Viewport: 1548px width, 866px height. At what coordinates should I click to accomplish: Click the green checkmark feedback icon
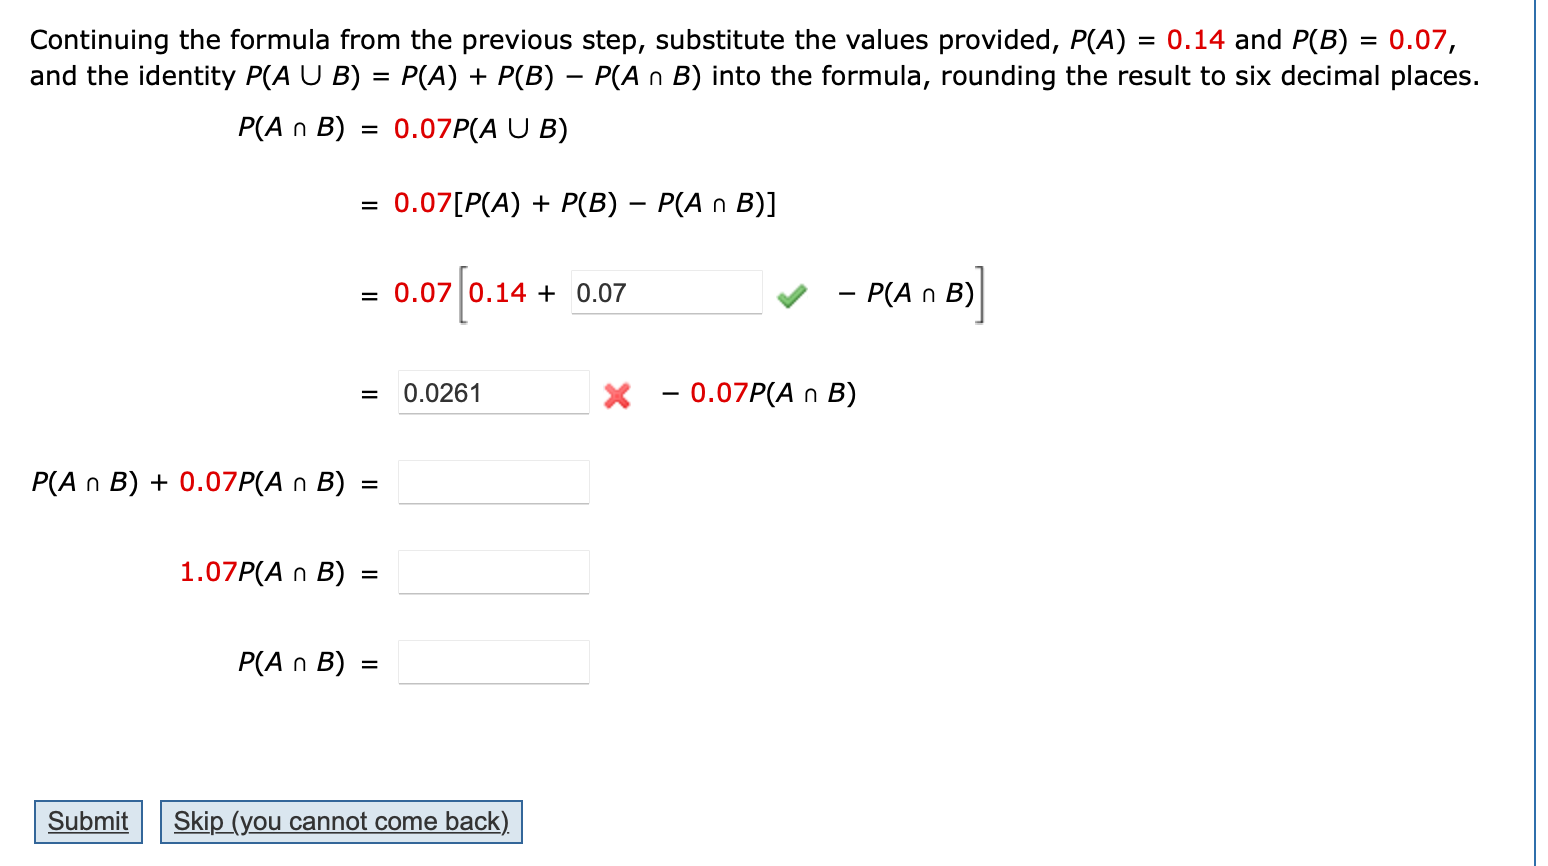click(791, 294)
